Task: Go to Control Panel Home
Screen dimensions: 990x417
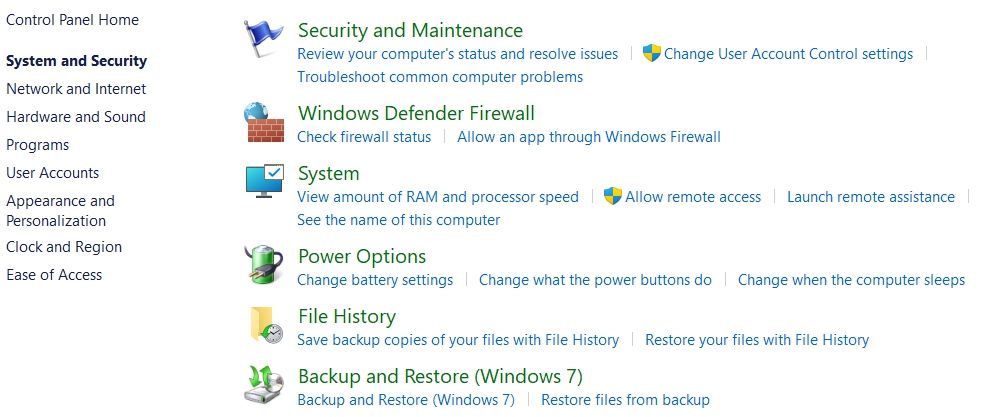Action: point(73,20)
